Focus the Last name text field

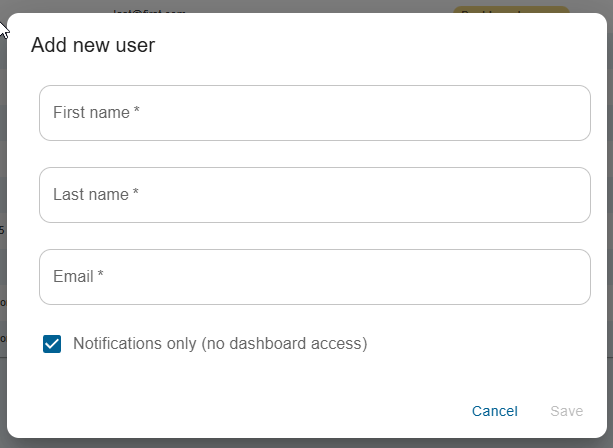coord(314,195)
